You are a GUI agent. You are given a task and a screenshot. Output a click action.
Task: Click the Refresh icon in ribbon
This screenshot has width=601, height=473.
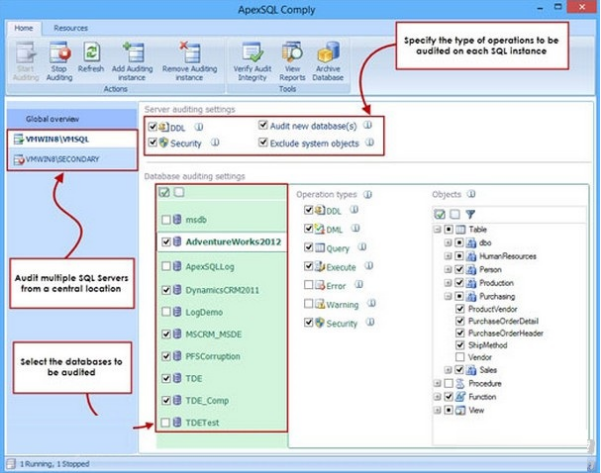click(x=92, y=54)
